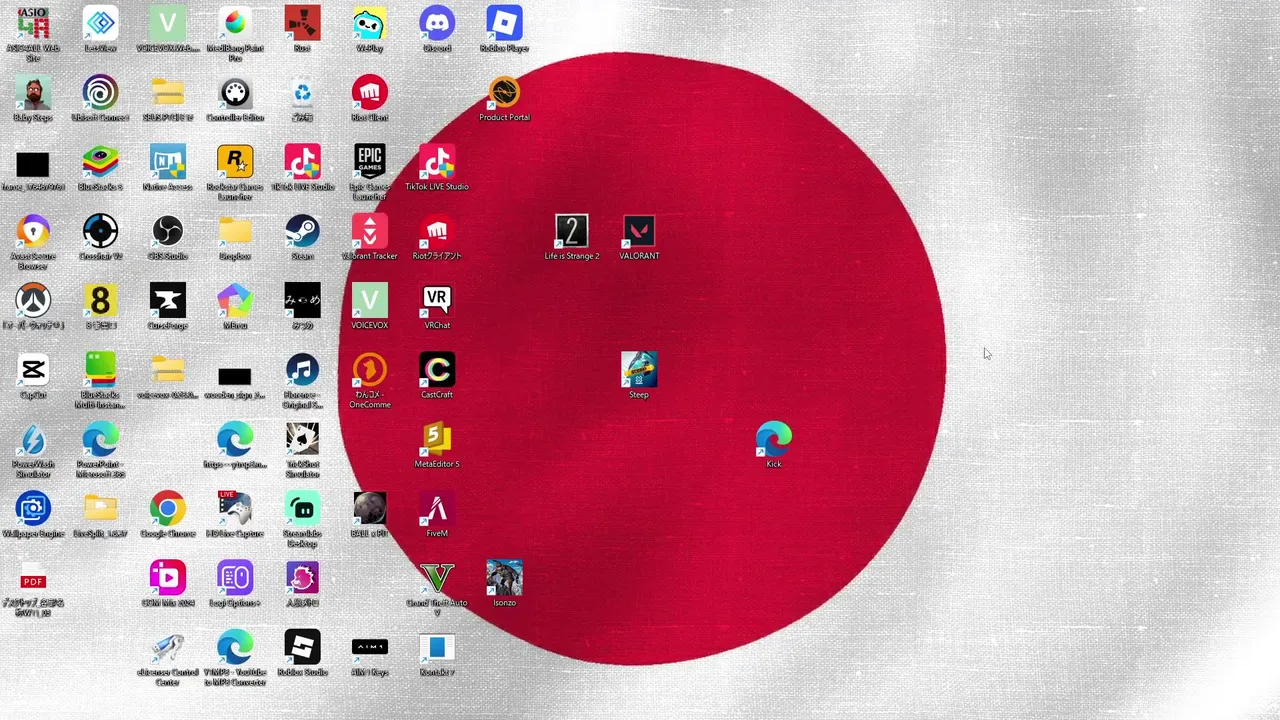Open the Controller Editor icon
Image resolution: width=1280 pixels, height=720 pixels.
click(235, 93)
